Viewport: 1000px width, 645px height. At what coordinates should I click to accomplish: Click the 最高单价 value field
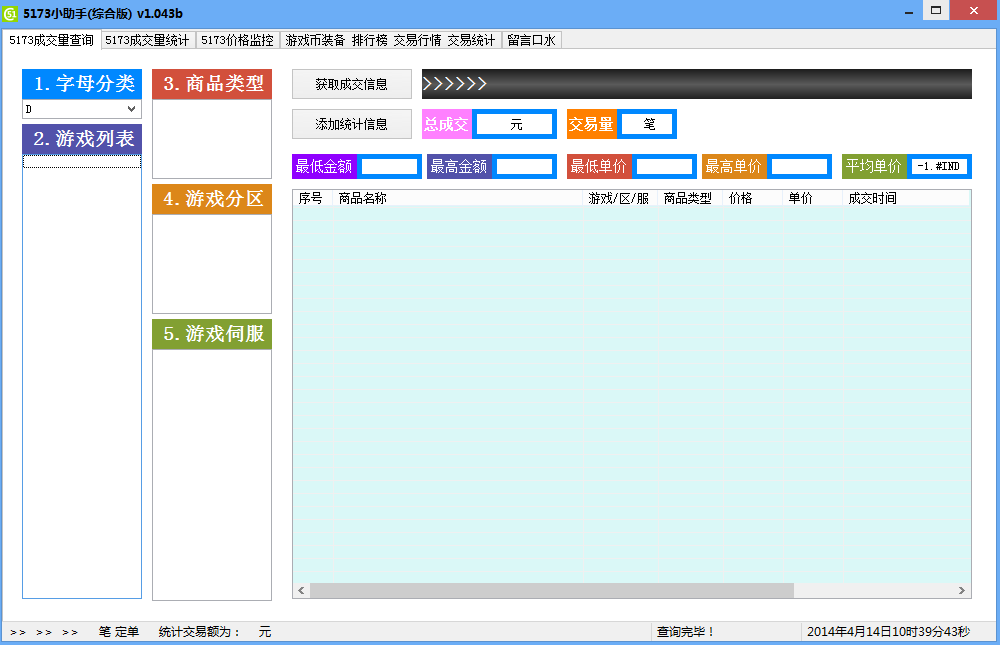click(799, 167)
